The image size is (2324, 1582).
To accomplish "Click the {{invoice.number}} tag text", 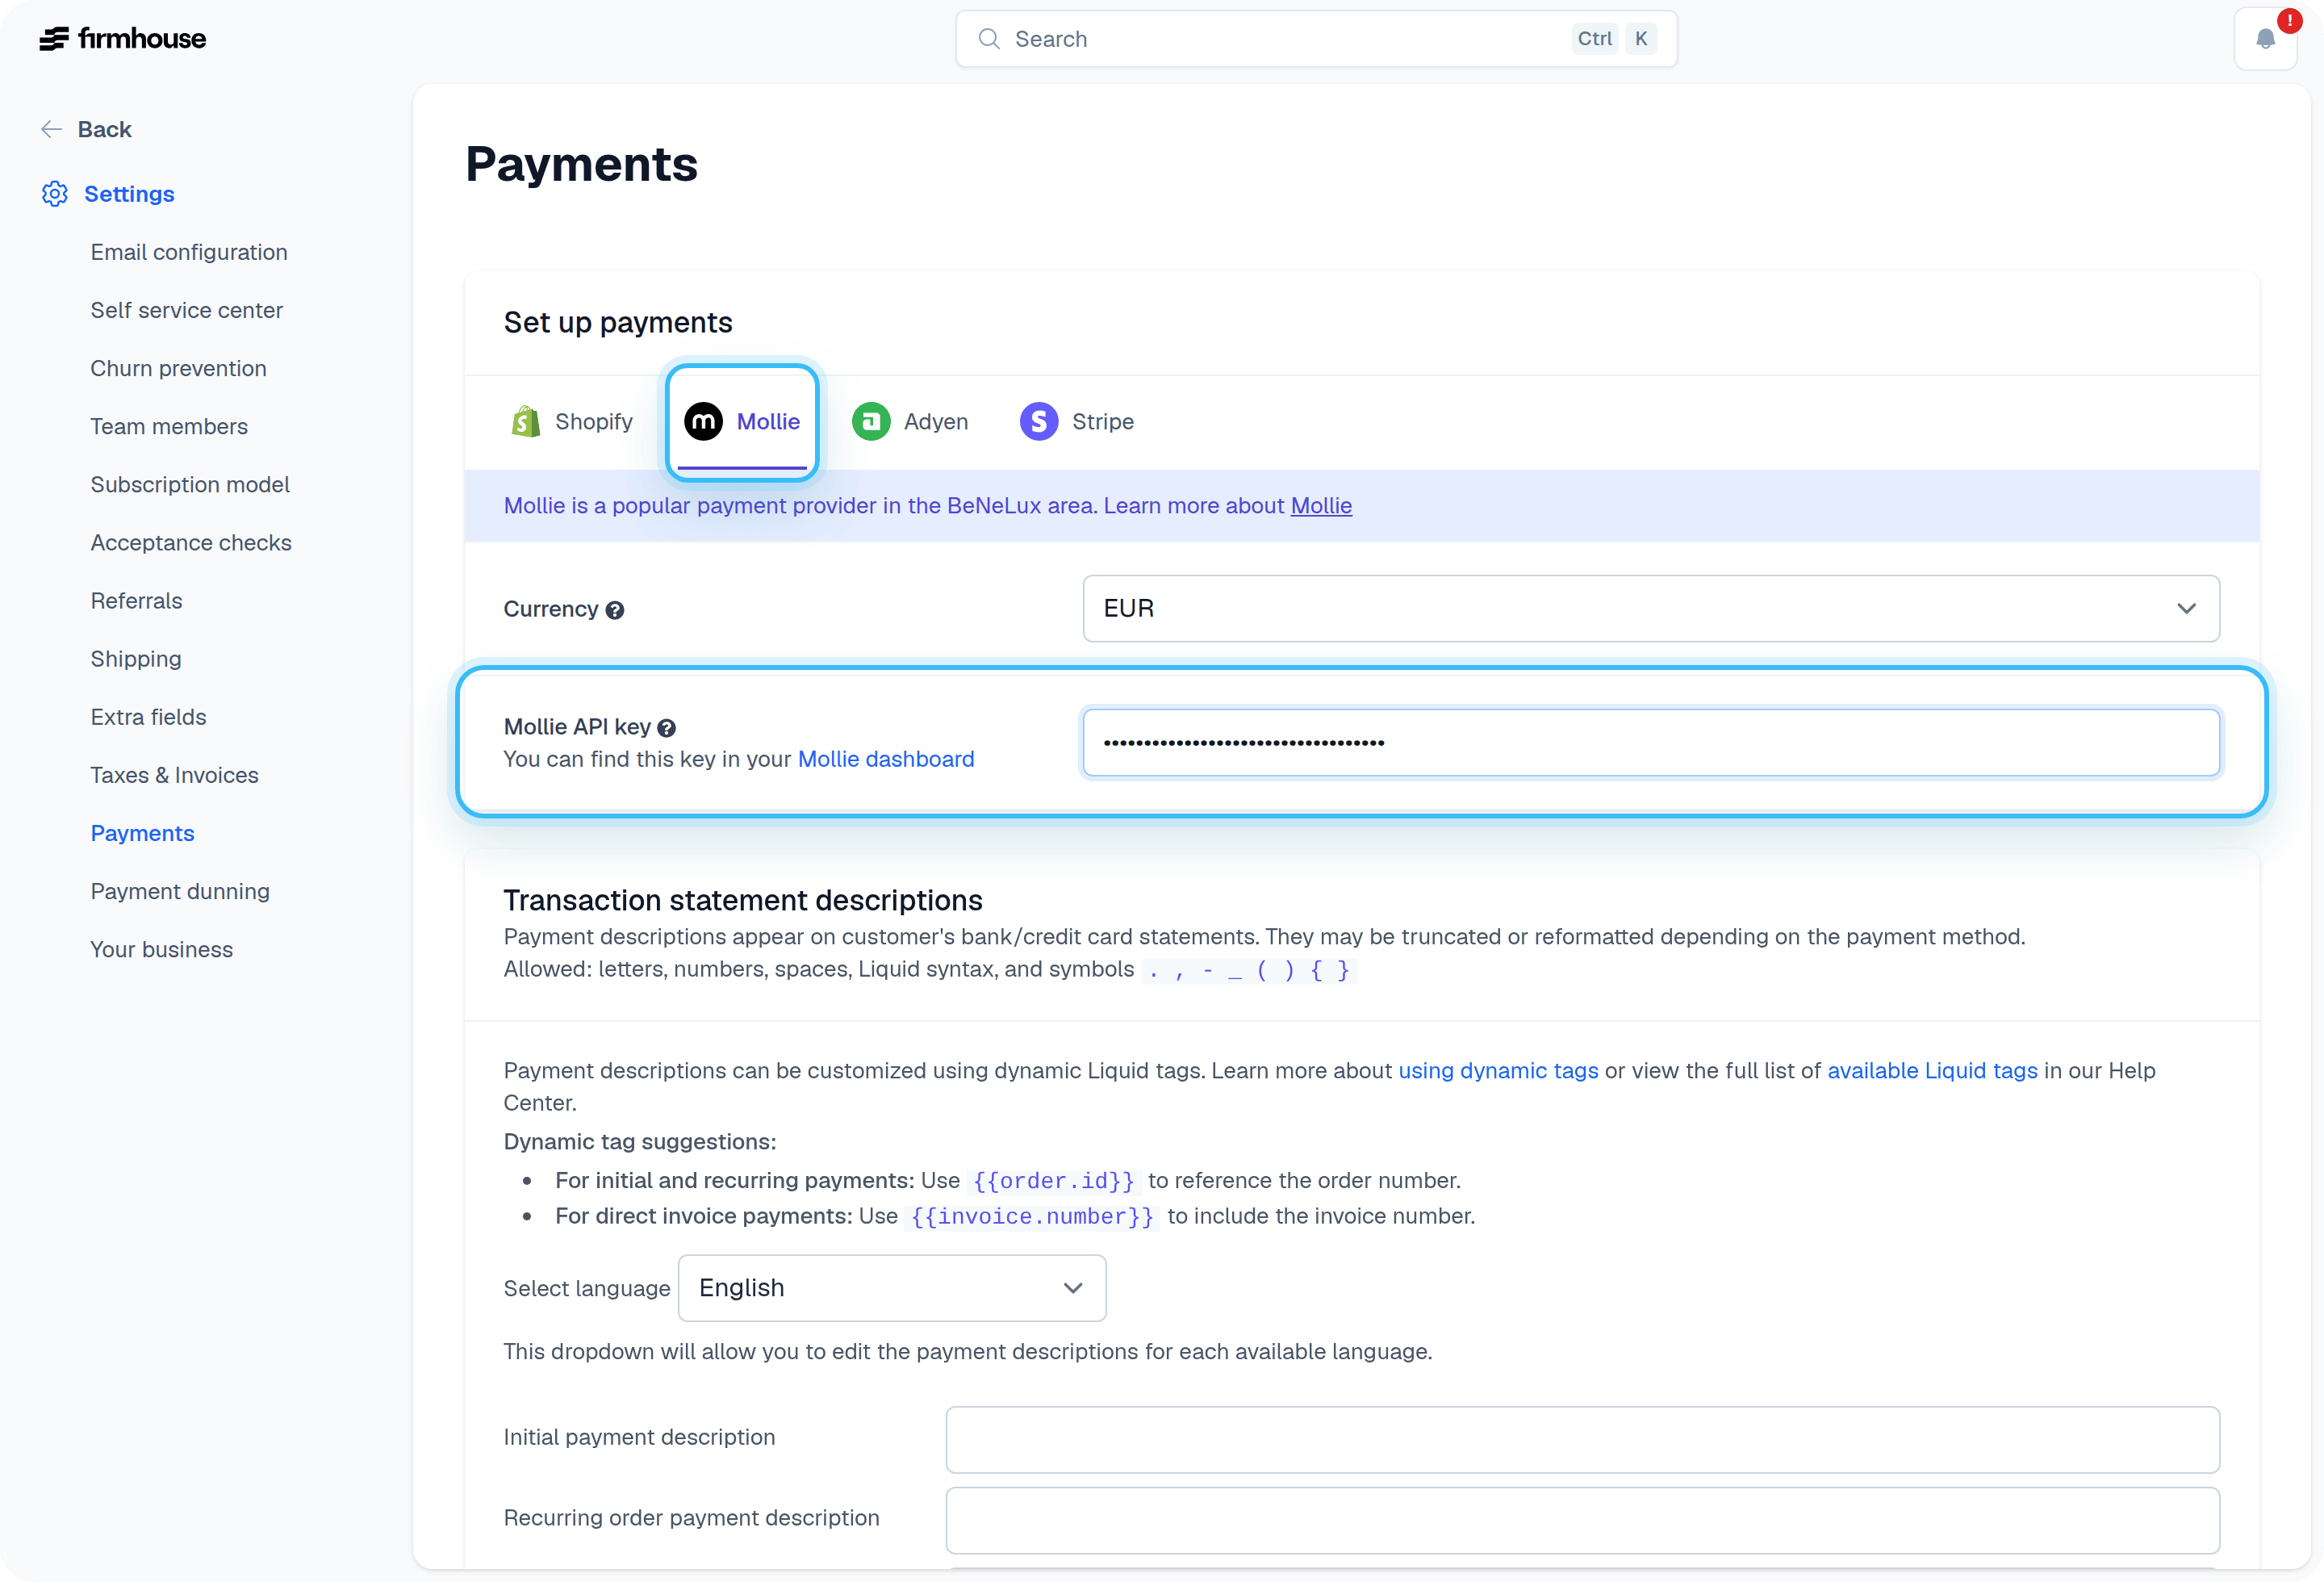I will pos(1032,1217).
